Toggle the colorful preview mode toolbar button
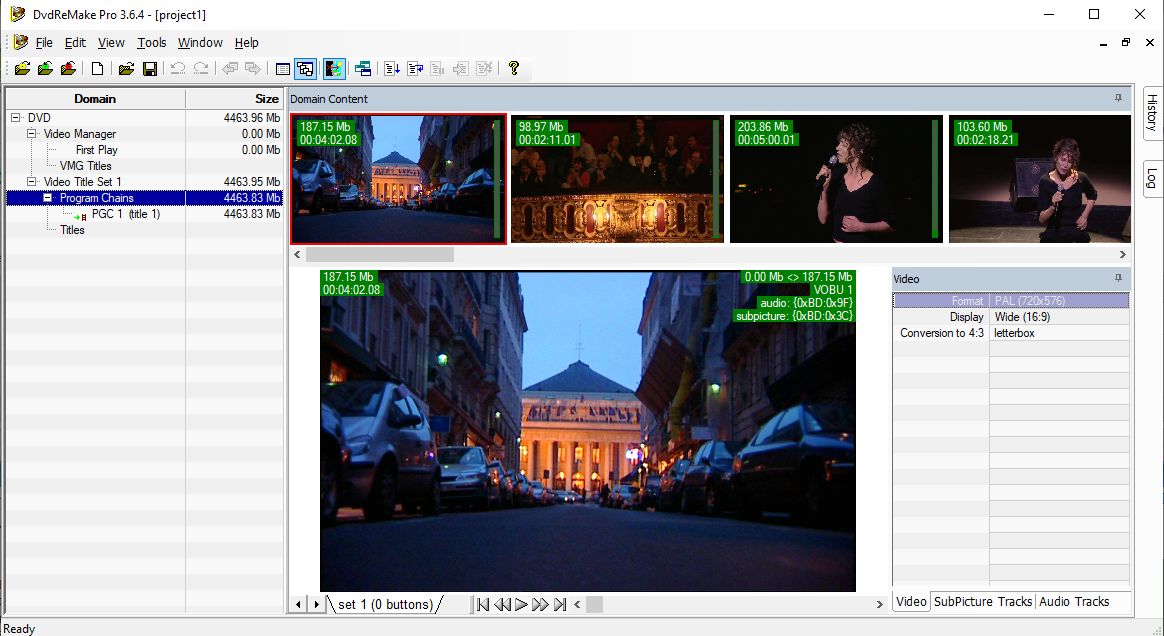 point(334,69)
